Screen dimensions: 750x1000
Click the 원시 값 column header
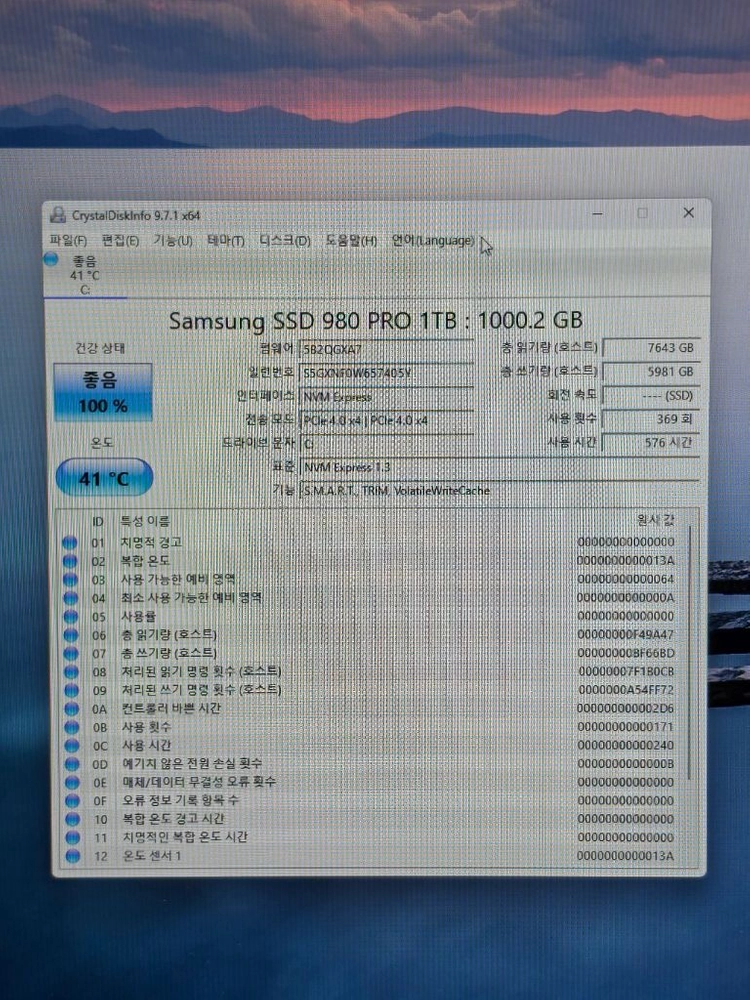[x=656, y=520]
